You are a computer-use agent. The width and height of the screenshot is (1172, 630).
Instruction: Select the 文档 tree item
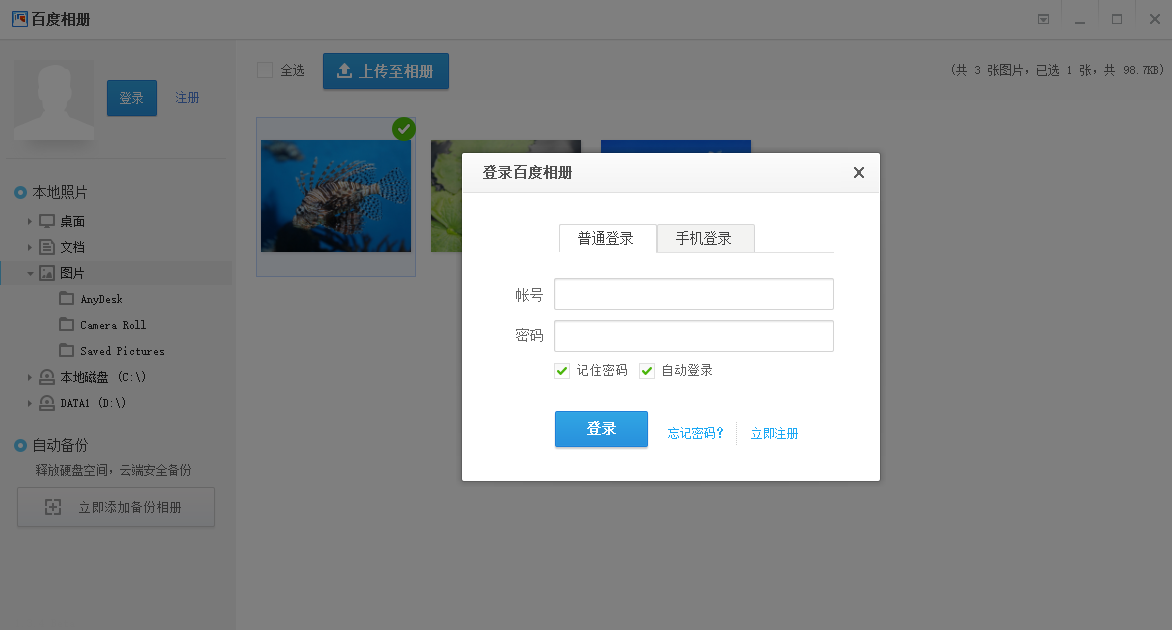(73, 247)
